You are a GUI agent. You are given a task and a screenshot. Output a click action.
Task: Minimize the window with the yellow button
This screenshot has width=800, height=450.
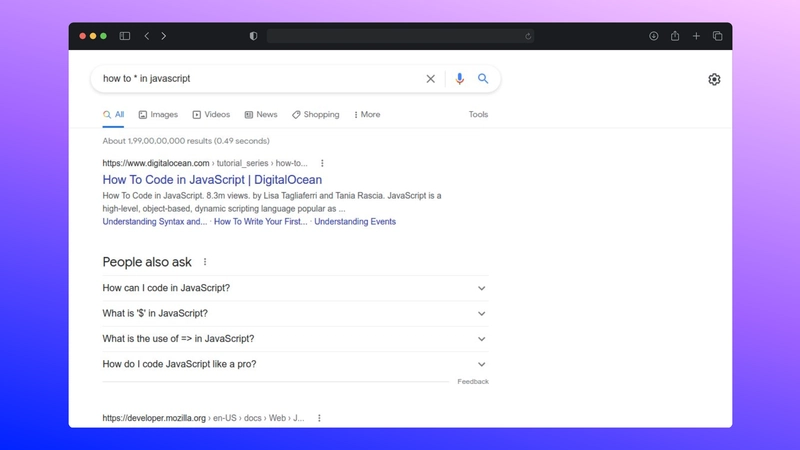coord(93,36)
